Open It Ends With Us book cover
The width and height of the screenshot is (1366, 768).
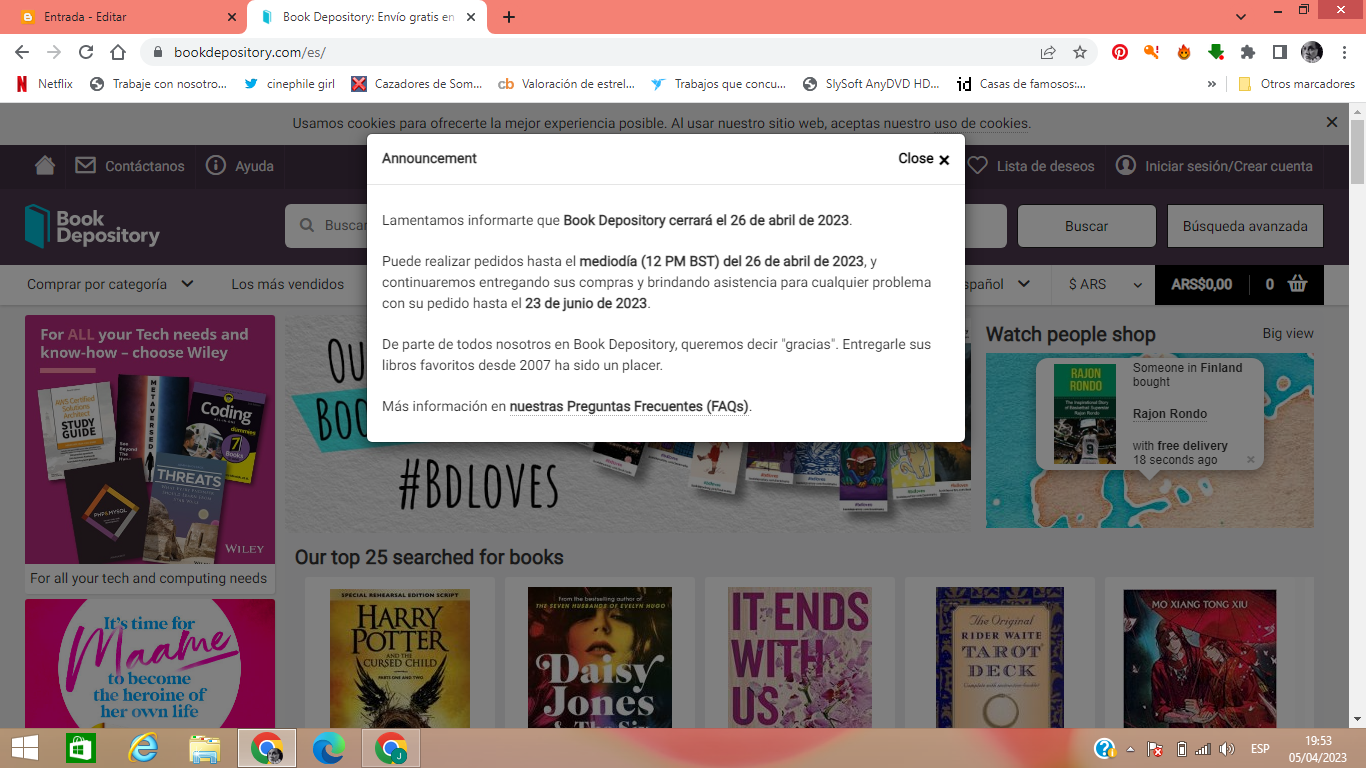800,657
